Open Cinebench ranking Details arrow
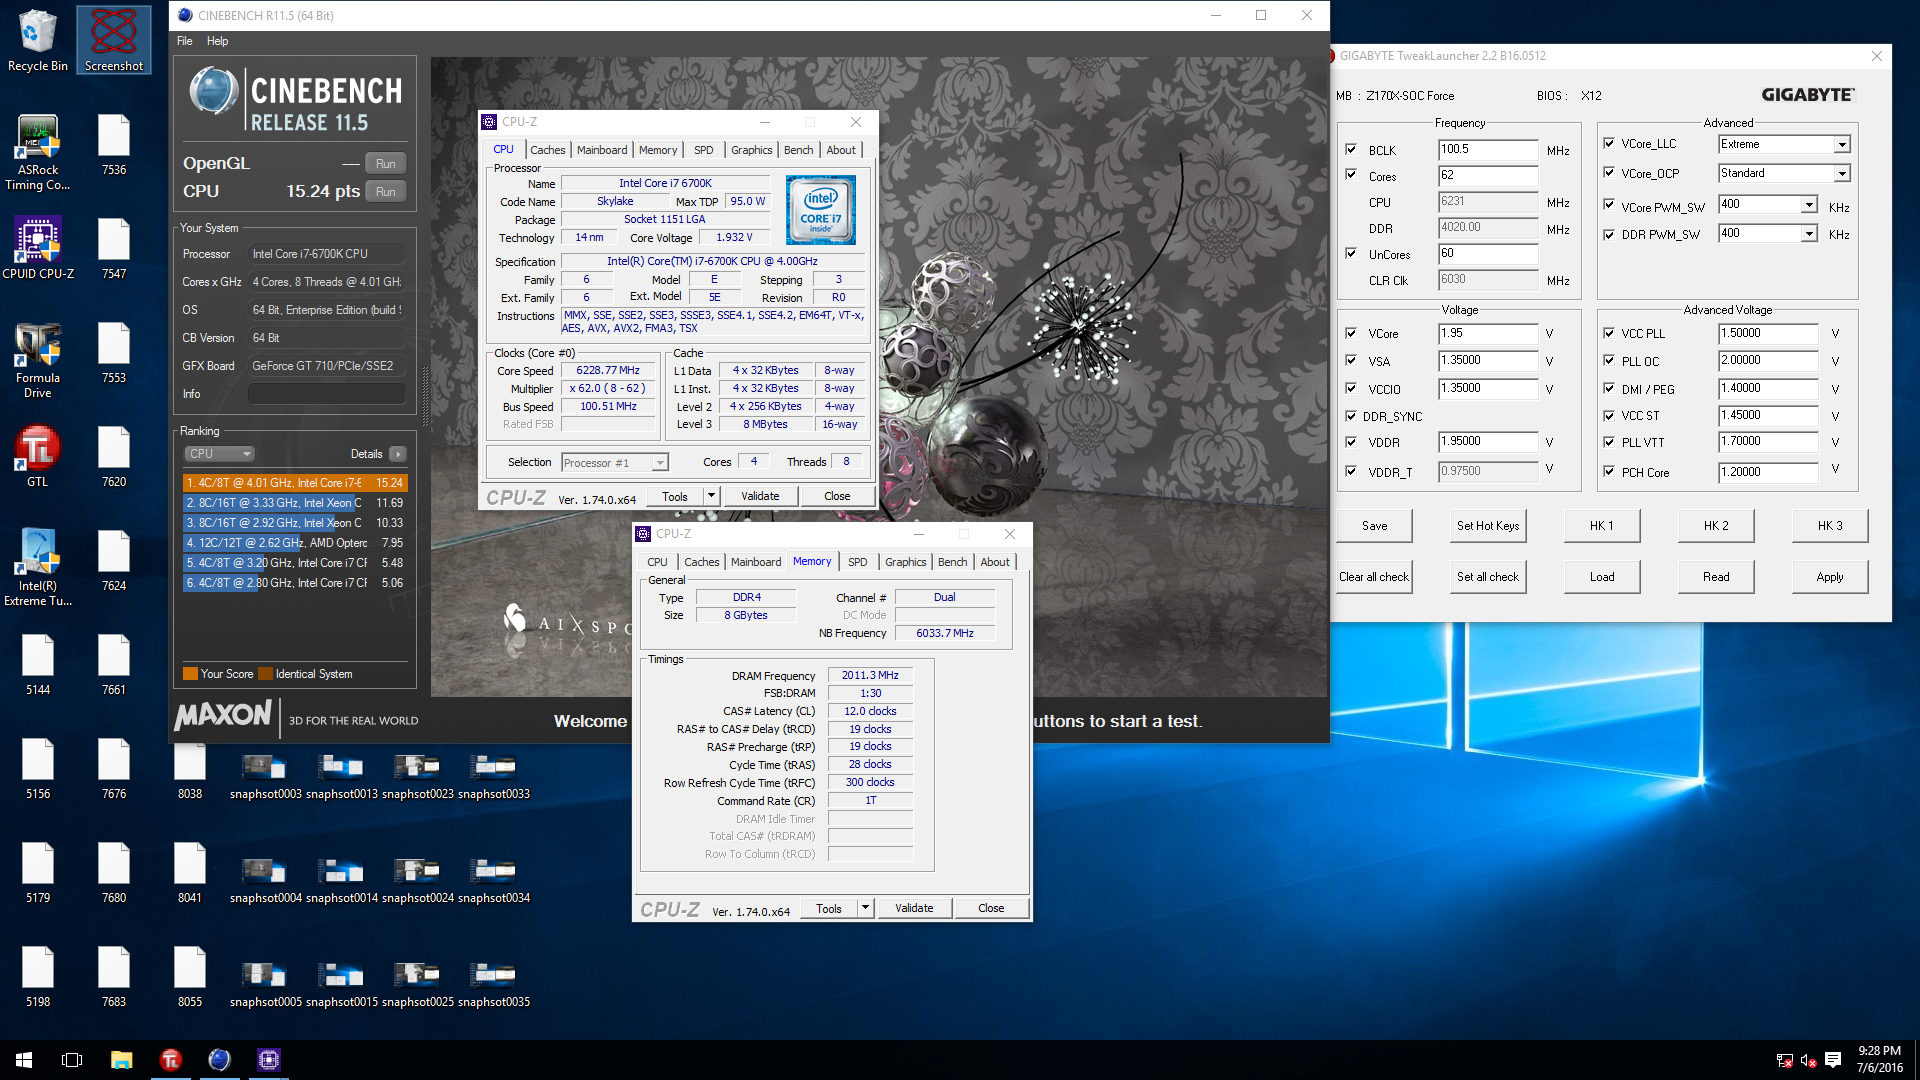This screenshot has width=1920, height=1080. 398,454
